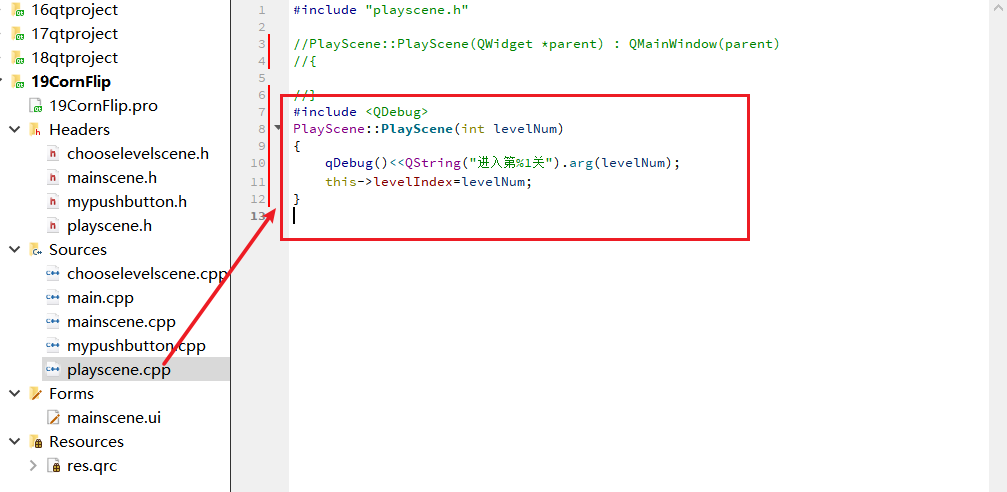Click the 19CornFlip project folder icon
Image resolution: width=1007 pixels, height=492 pixels.
pos(18,82)
